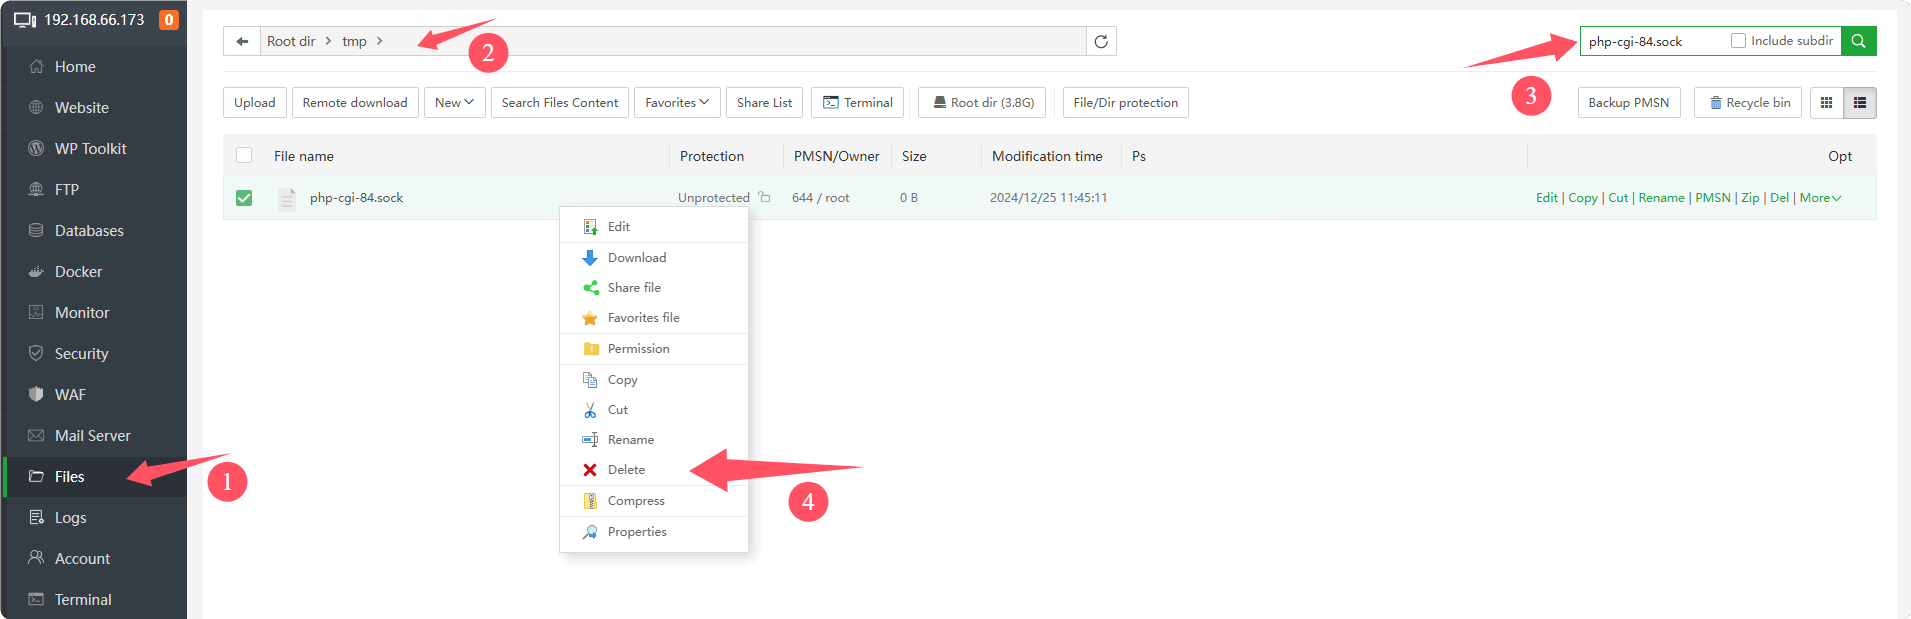Image resolution: width=1911 pixels, height=619 pixels.
Task: Click the Upload button
Action: [x=255, y=103]
